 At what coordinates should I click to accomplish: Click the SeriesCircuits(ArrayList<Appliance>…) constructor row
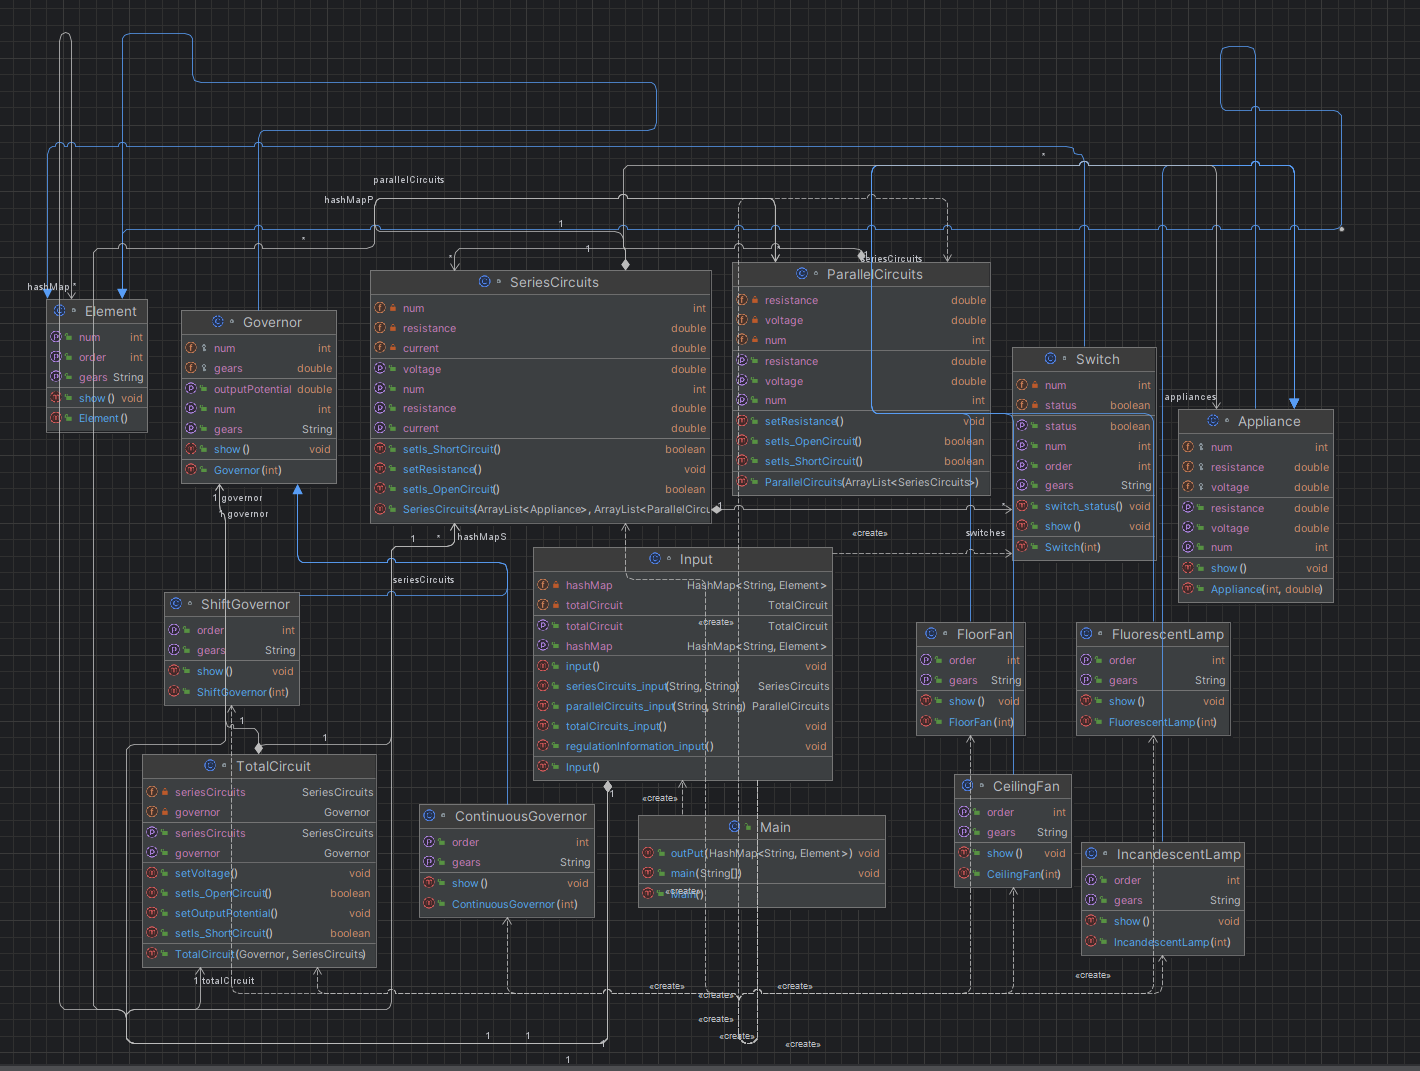point(541,509)
